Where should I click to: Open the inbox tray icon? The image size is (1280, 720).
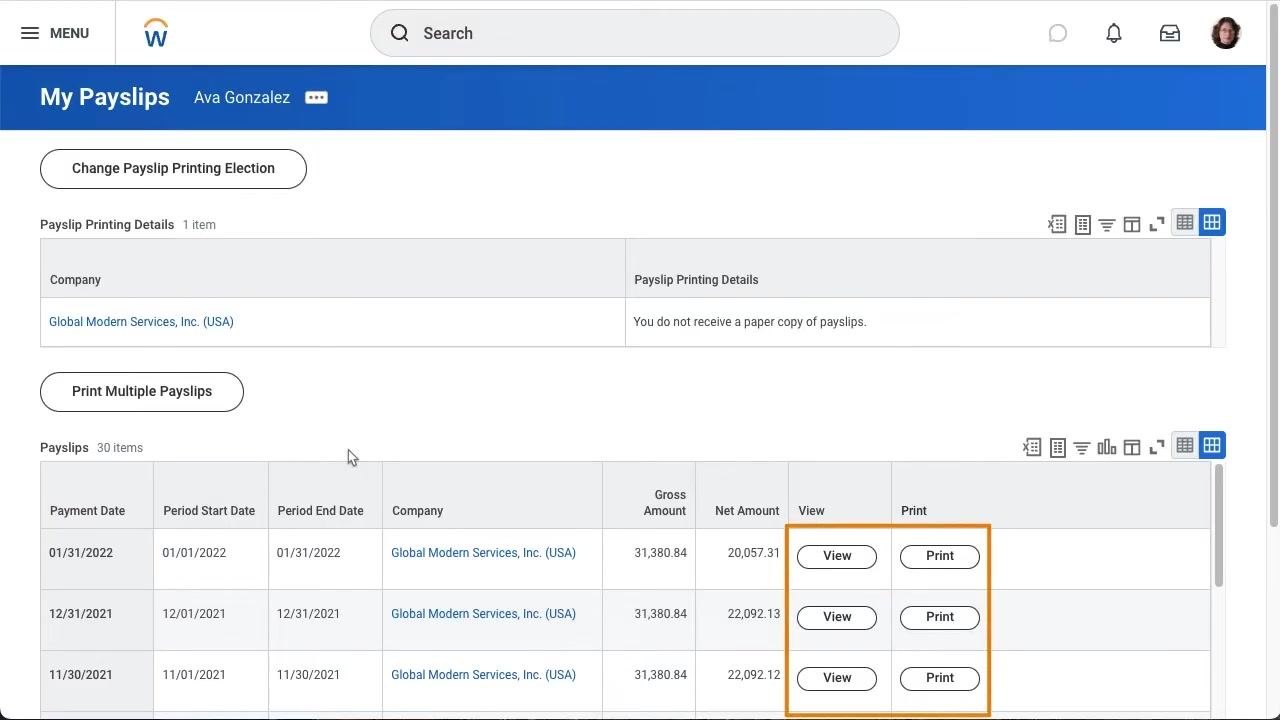click(1170, 33)
